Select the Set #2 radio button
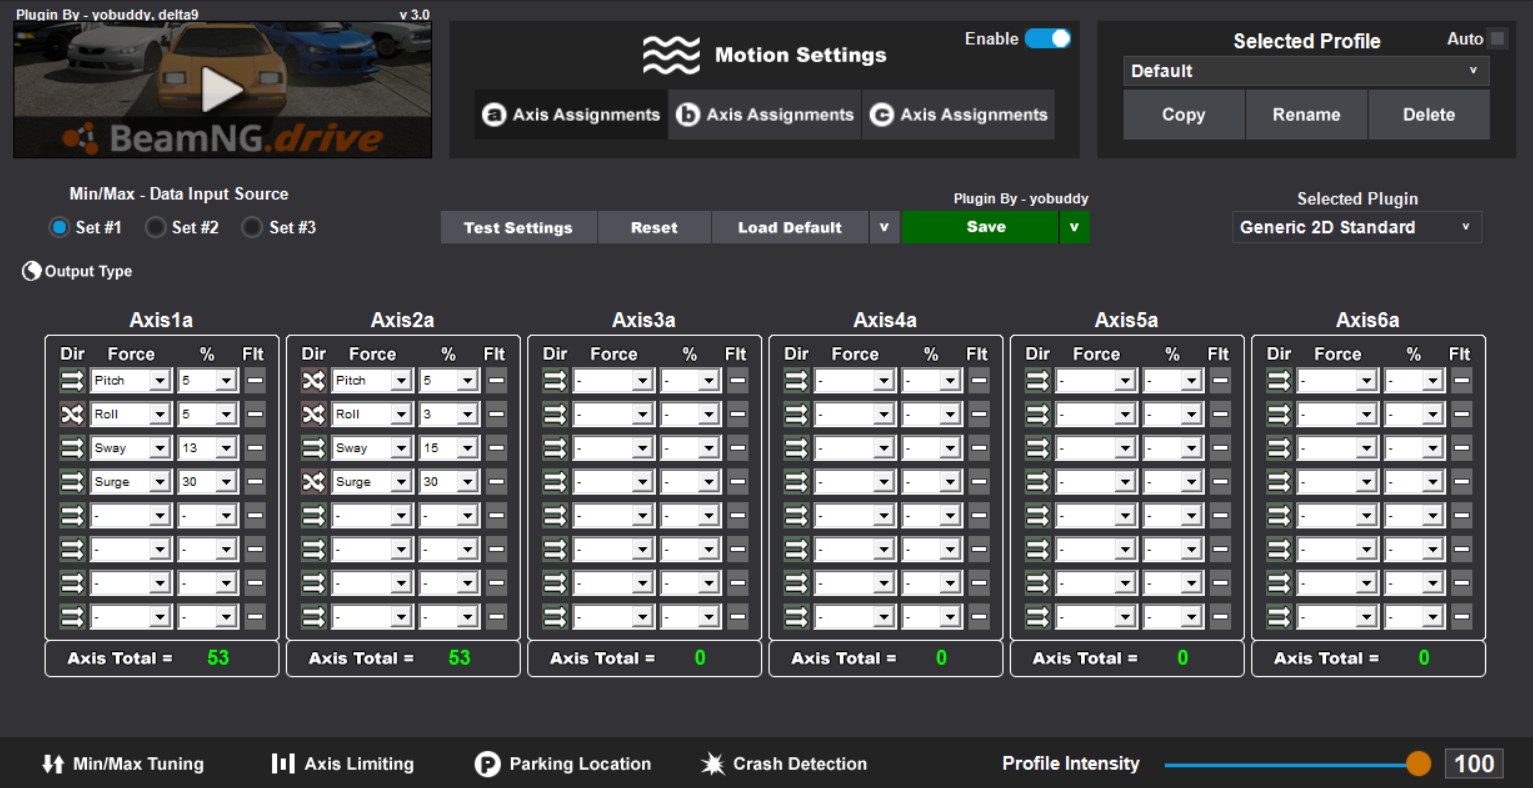The width and height of the screenshot is (1533, 788). pyautogui.click(x=155, y=228)
